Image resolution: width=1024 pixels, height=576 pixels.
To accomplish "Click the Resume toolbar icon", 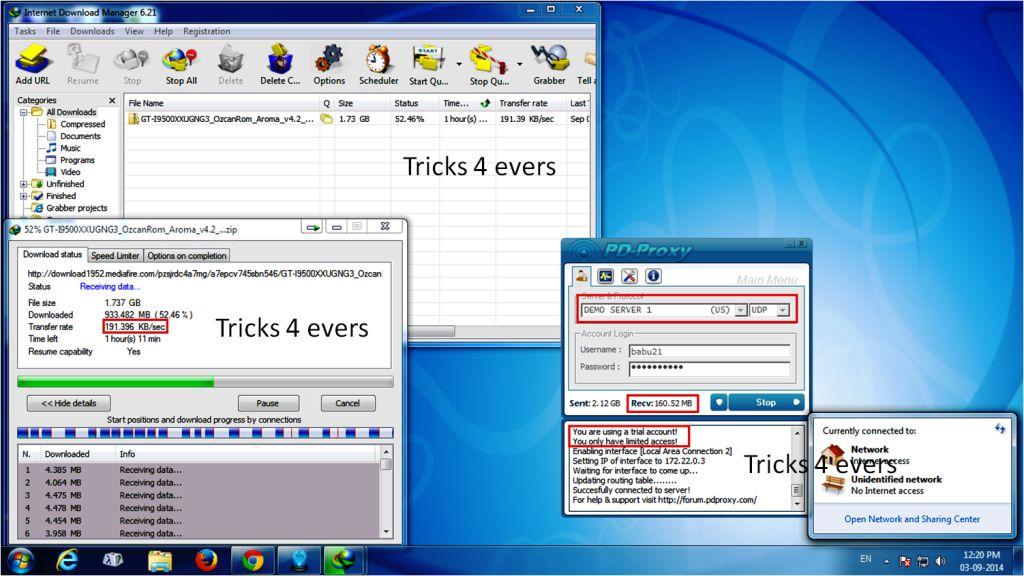I will 83,64.
